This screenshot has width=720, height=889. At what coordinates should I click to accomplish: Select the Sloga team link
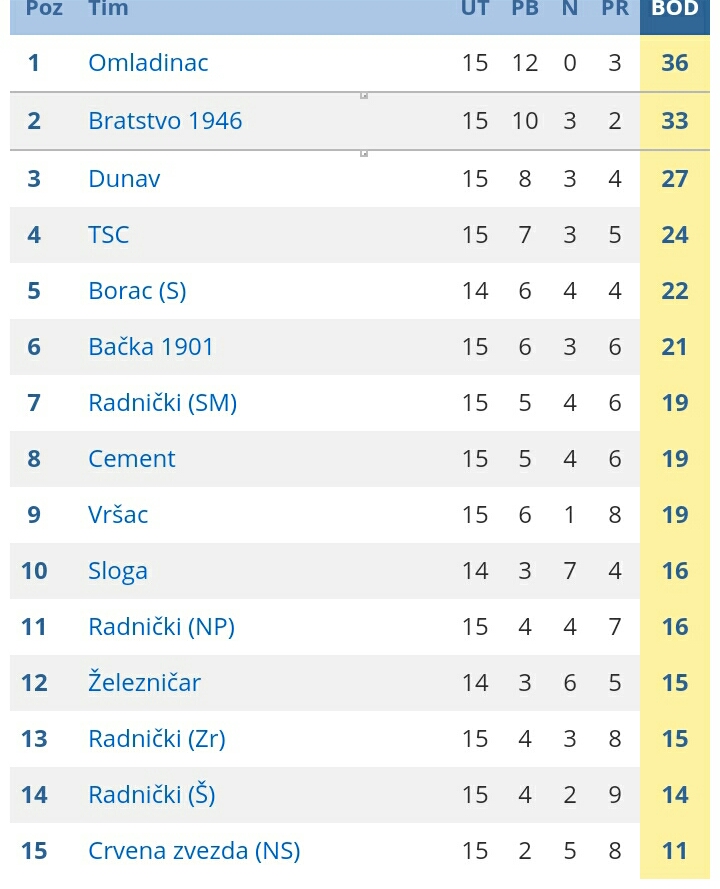pos(118,571)
